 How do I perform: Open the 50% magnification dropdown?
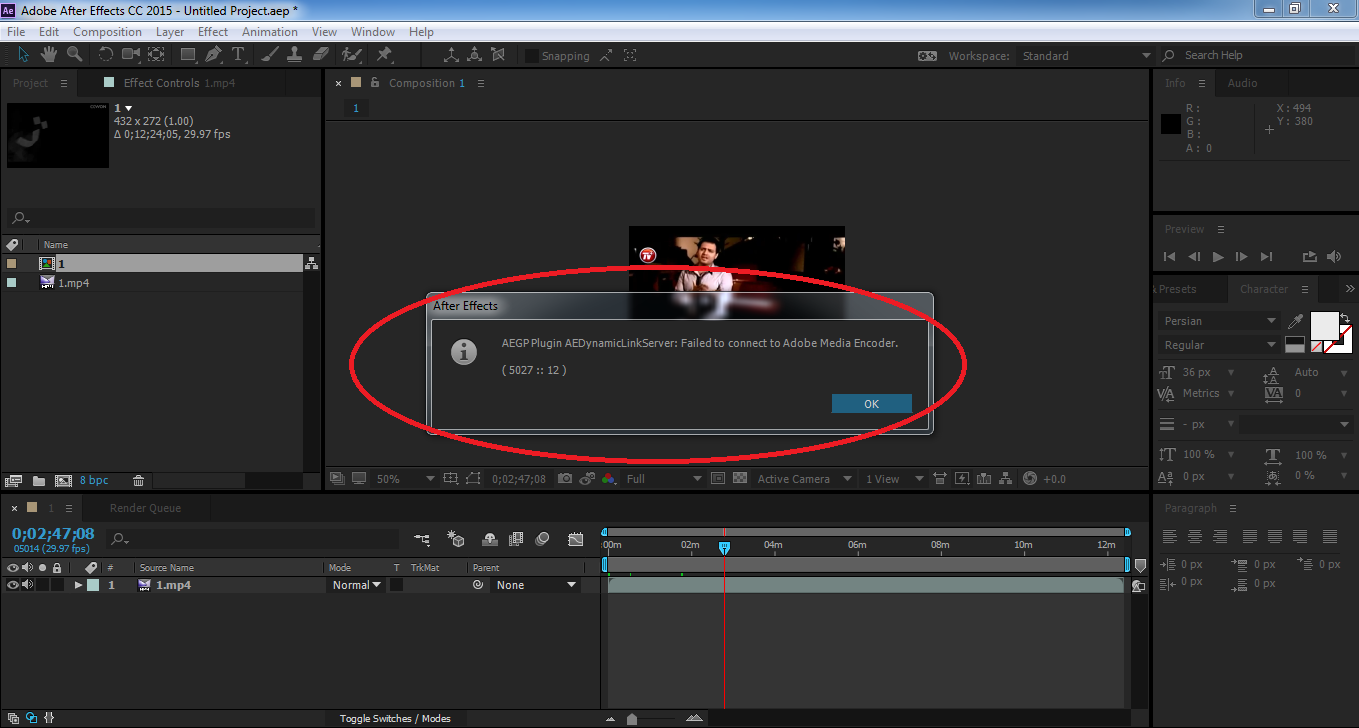[406, 479]
